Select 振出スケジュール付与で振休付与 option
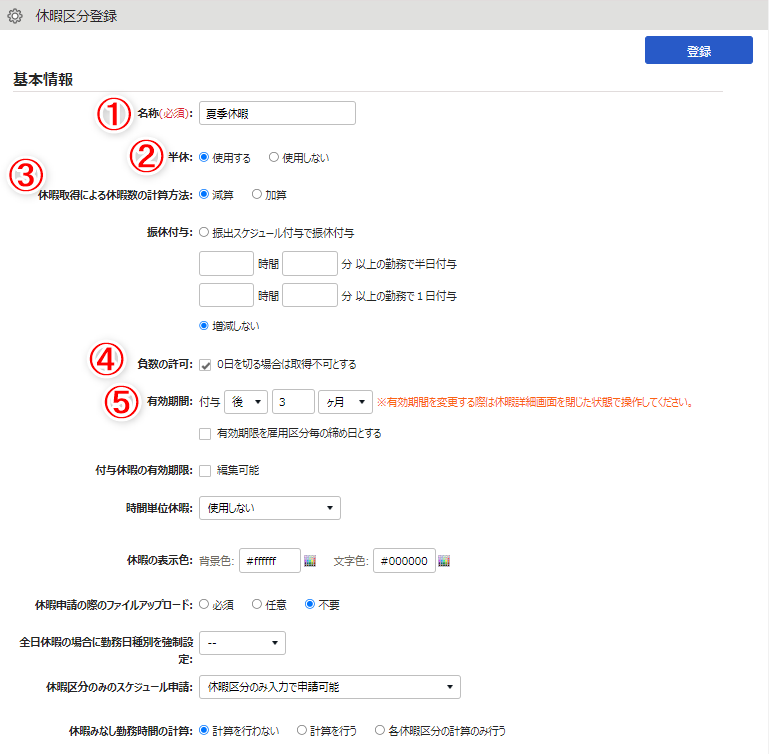 (x=204, y=233)
